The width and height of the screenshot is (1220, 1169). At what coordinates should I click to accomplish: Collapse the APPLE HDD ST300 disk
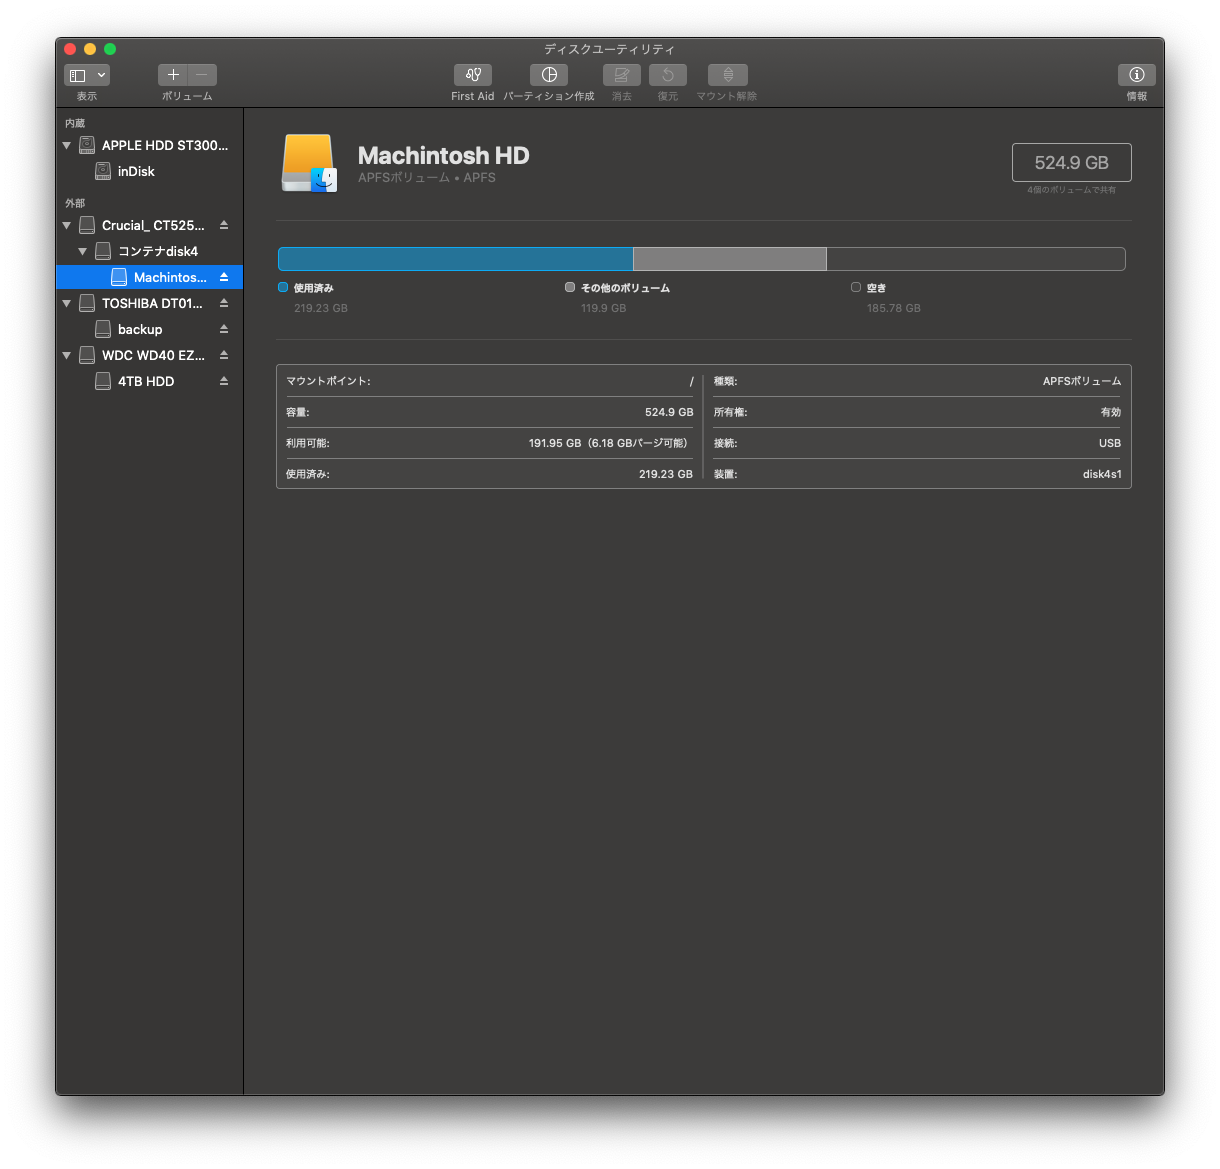(67, 145)
